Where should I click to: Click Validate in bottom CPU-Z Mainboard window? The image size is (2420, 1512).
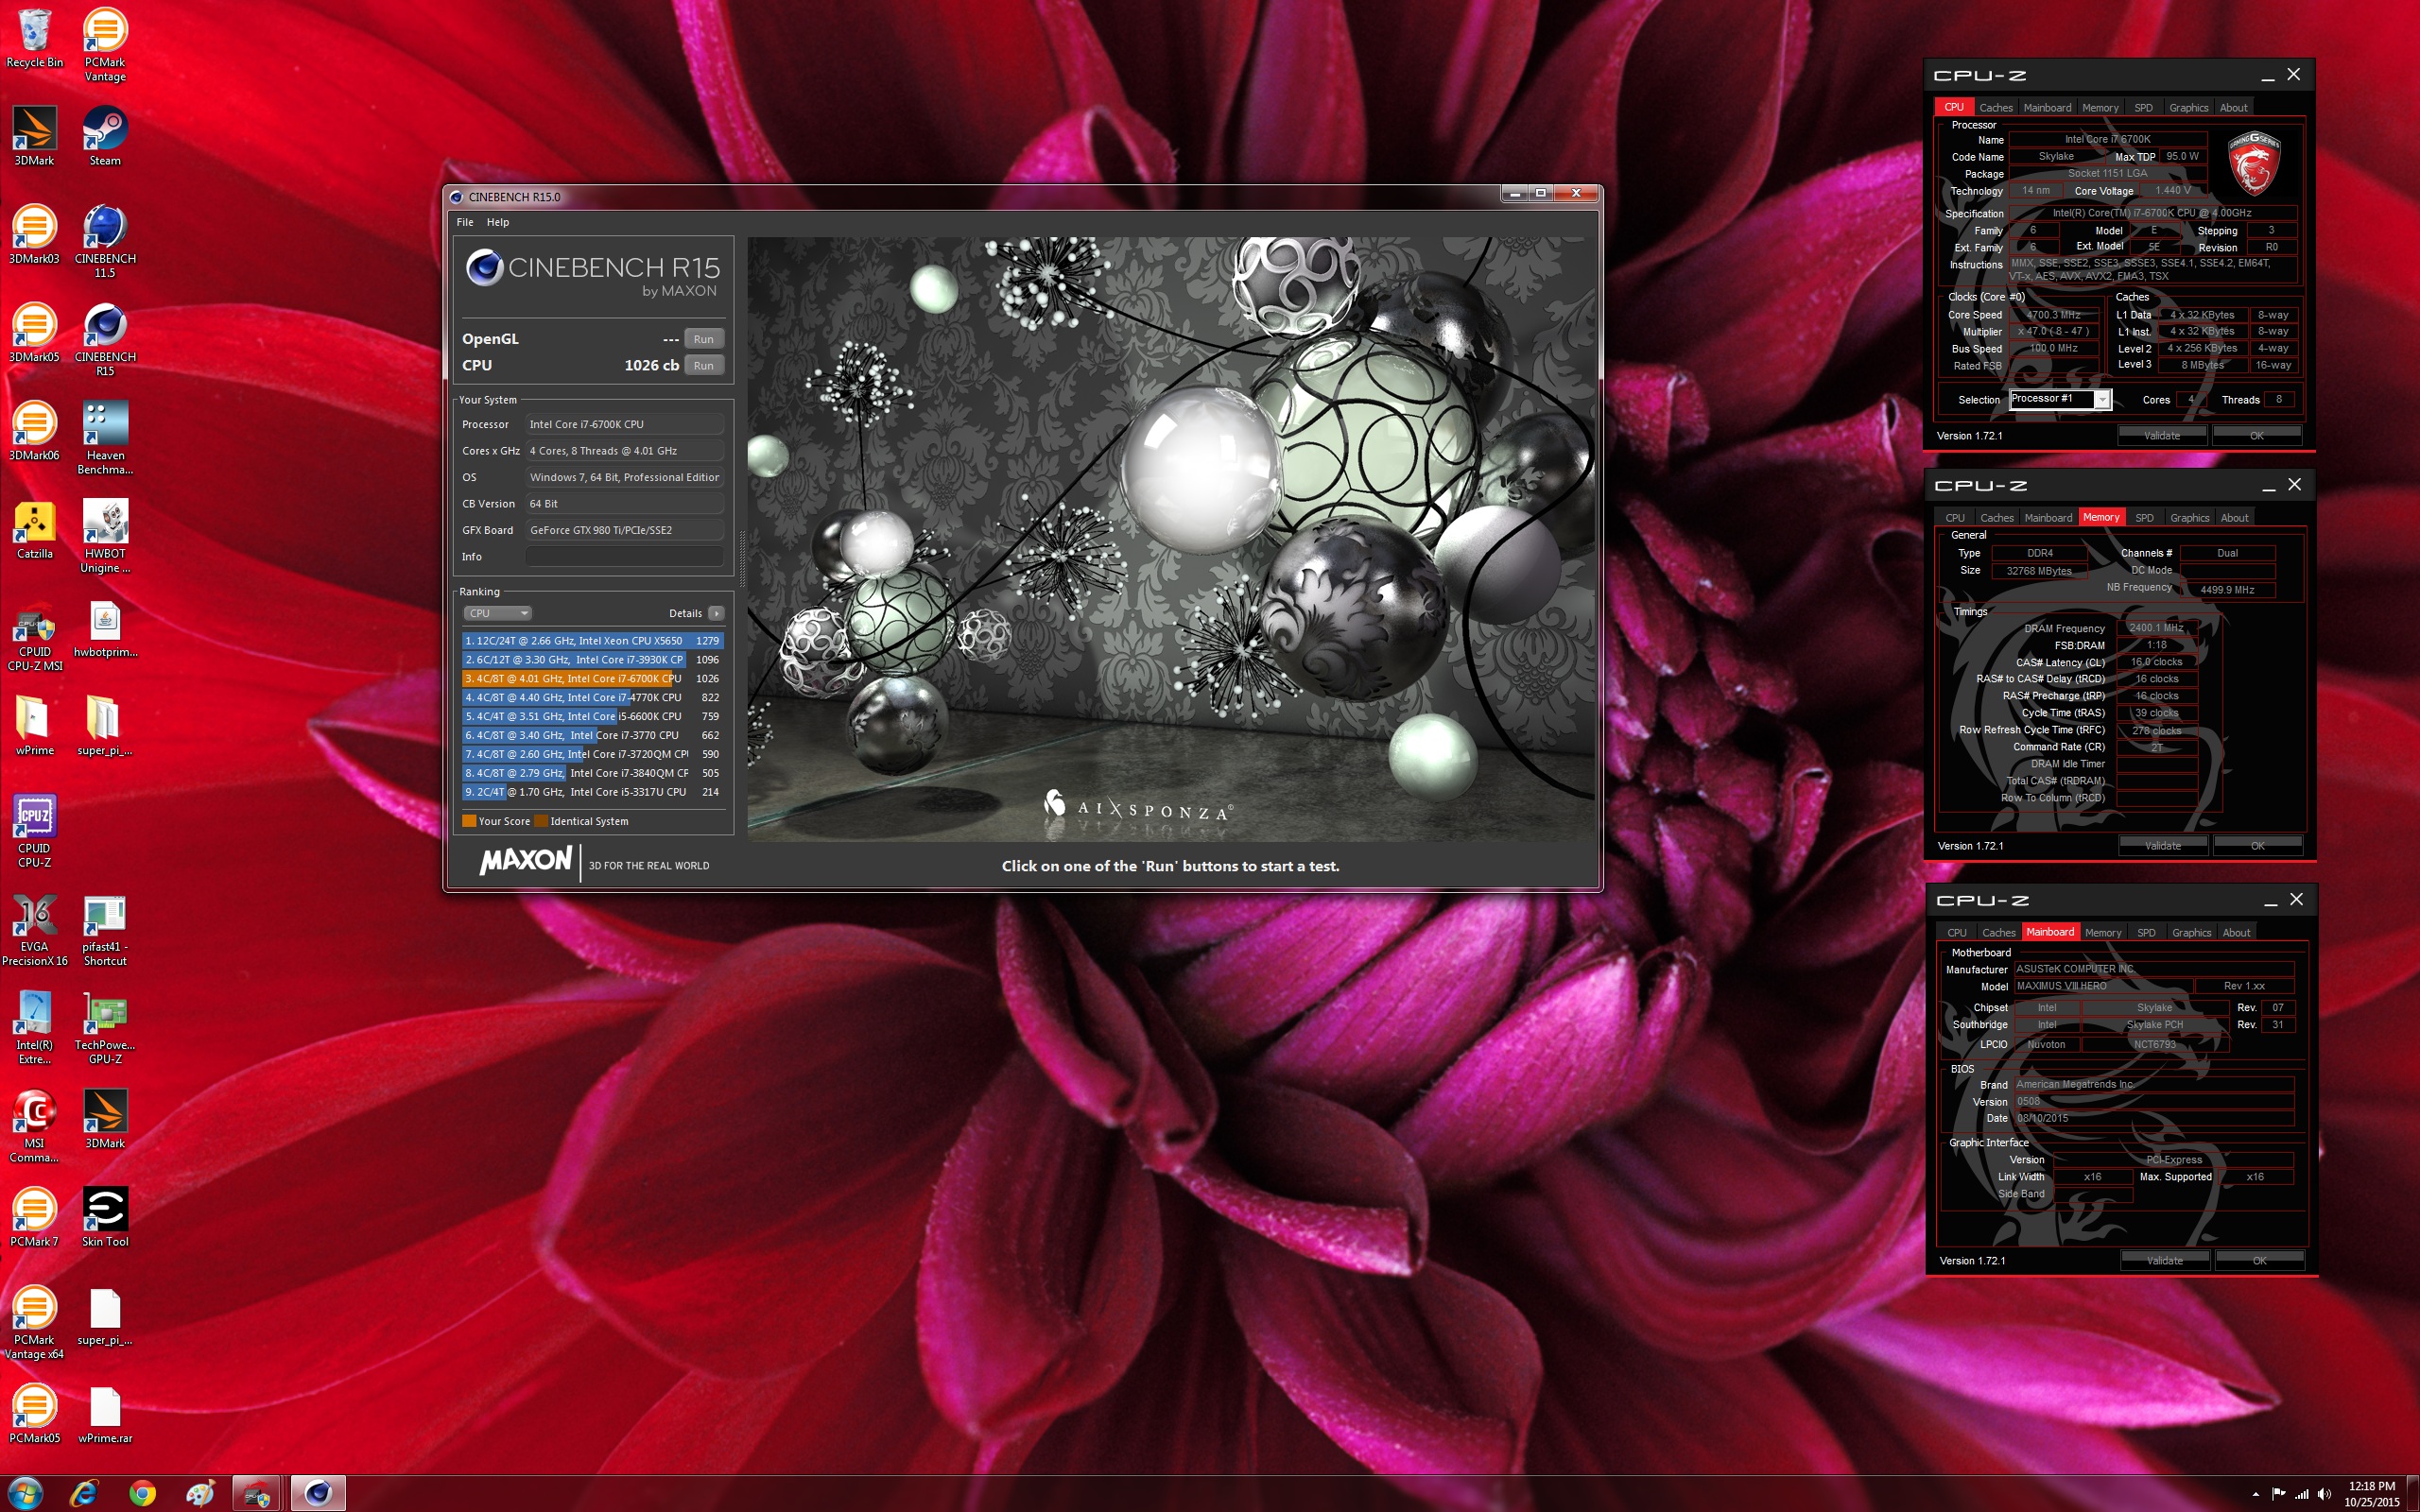click(x=2165, y=1260)
